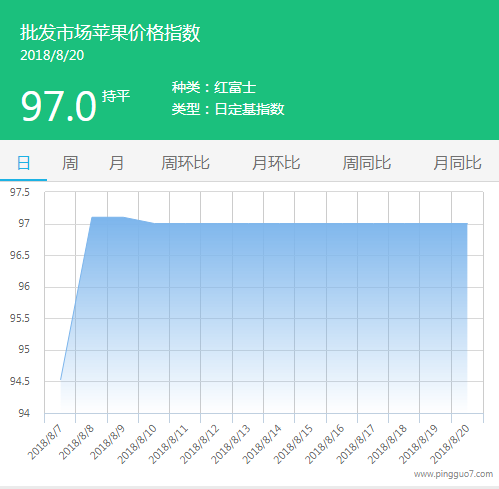Select the 日 daily tab
499x489 pixels.
[23, 163]
